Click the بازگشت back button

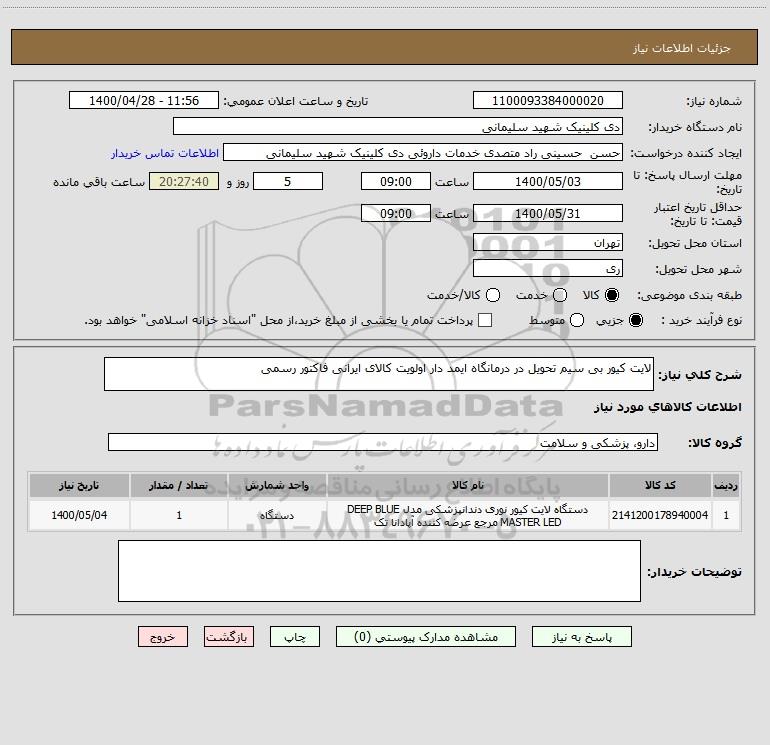[x=229, y=636]
